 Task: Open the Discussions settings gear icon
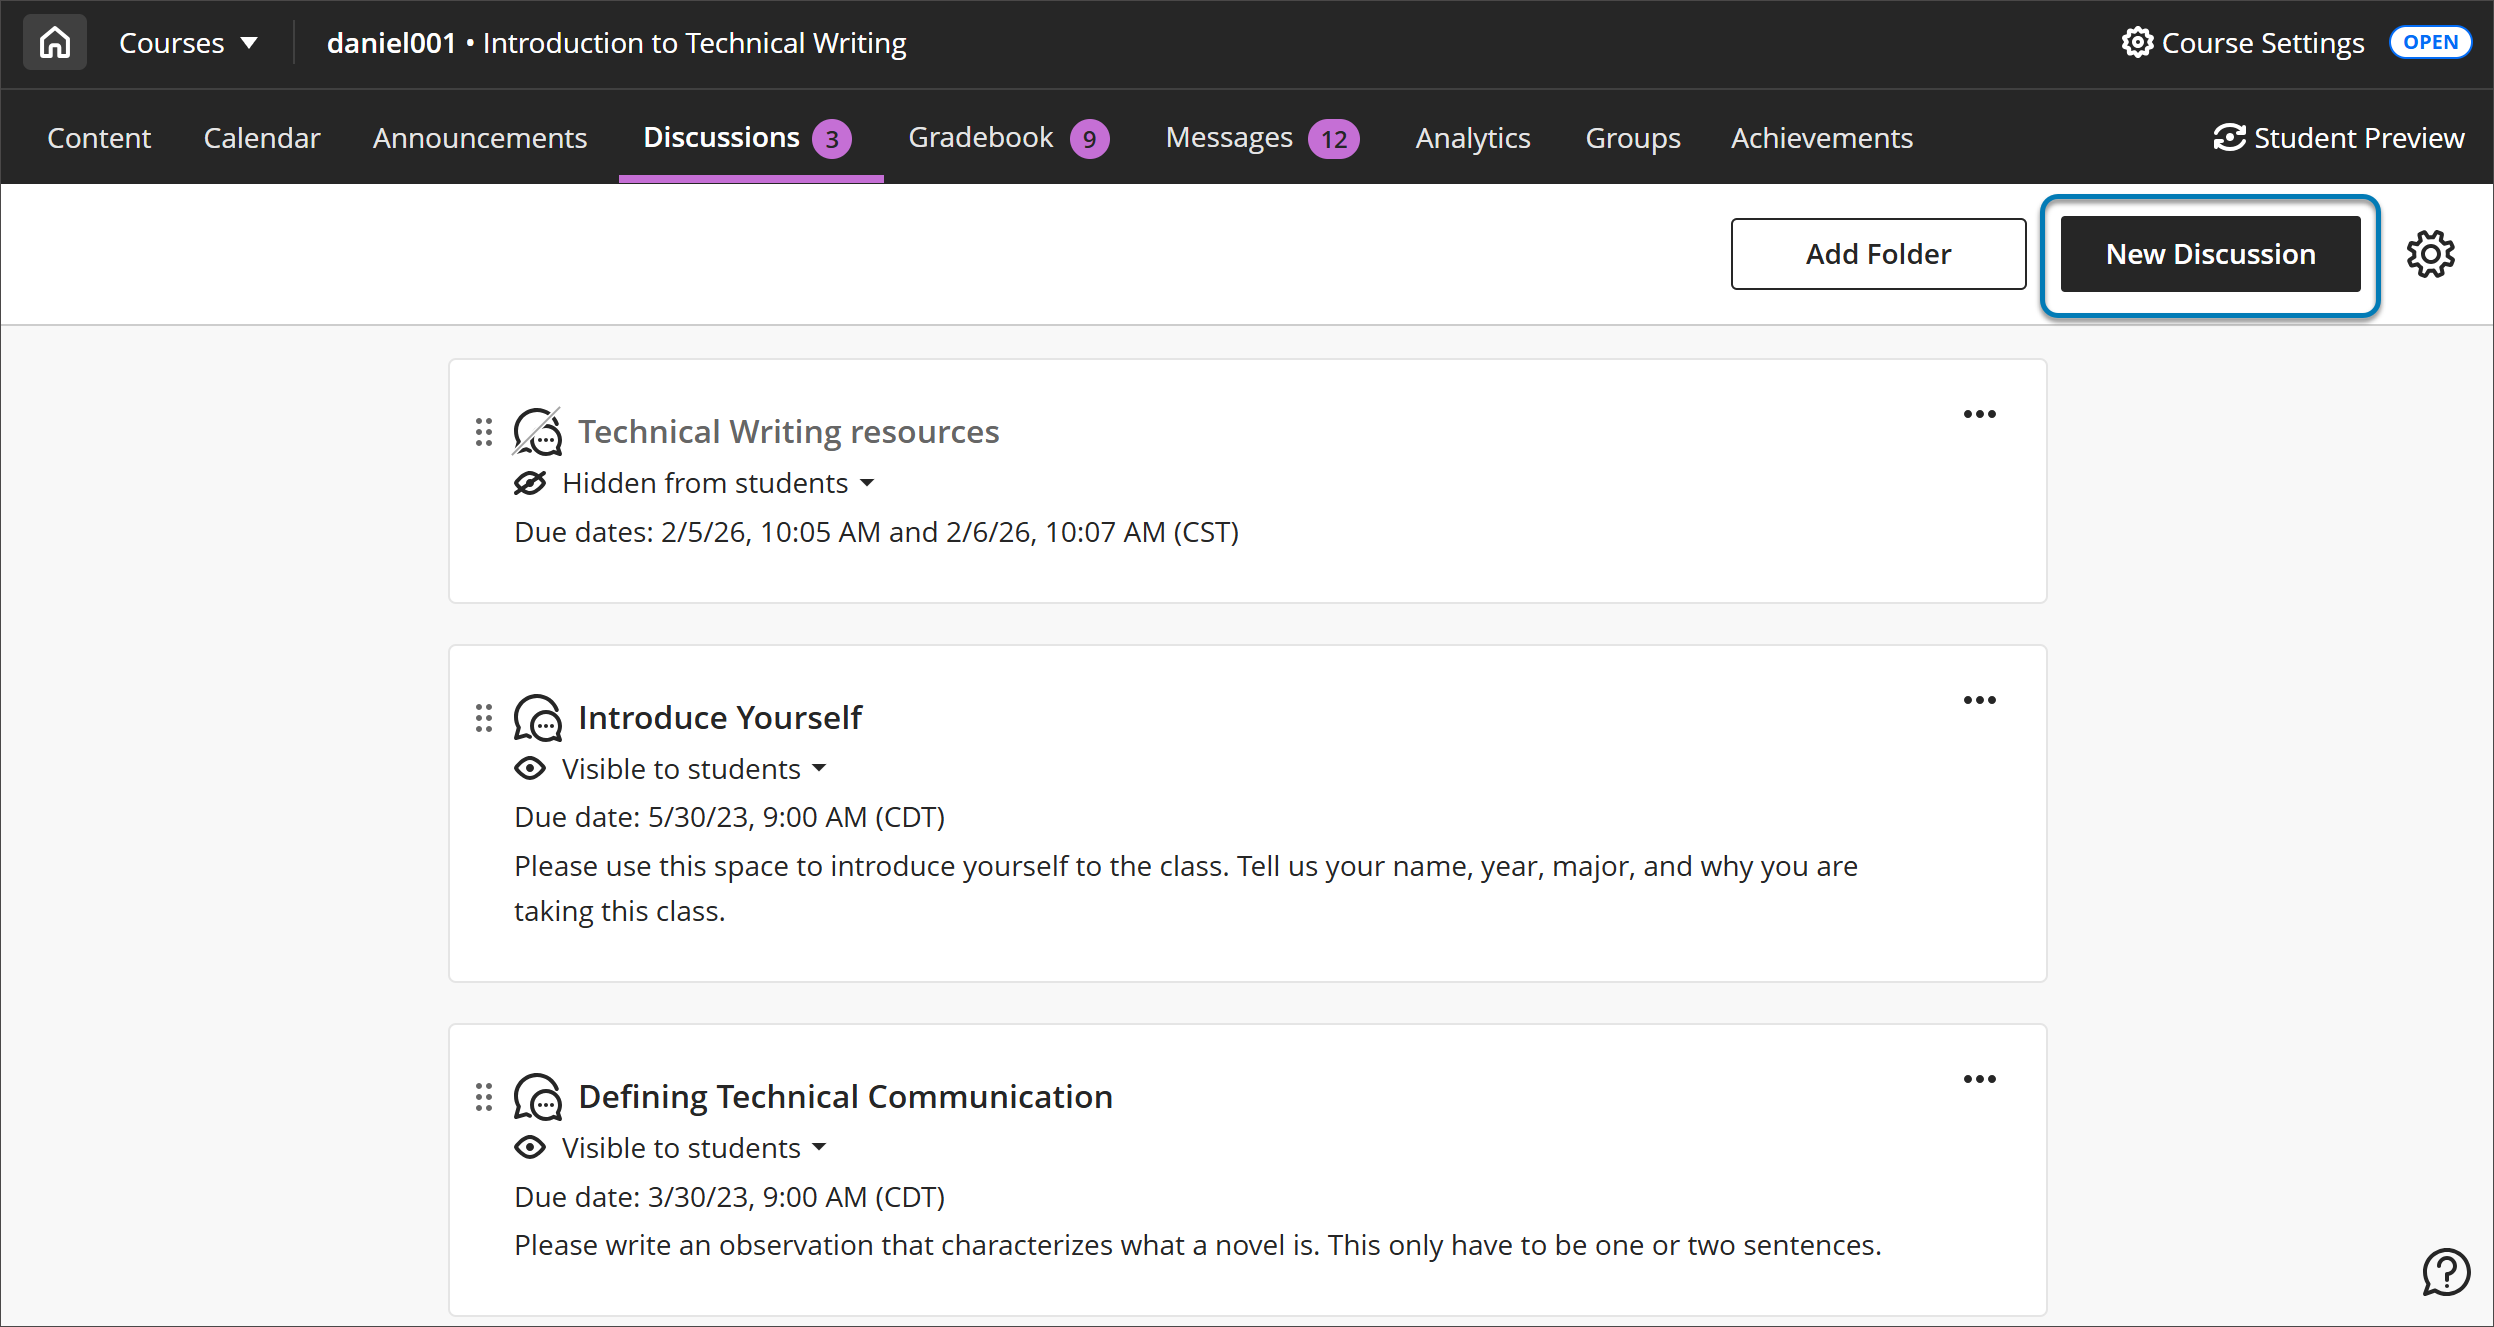(x=2430, y=253)
